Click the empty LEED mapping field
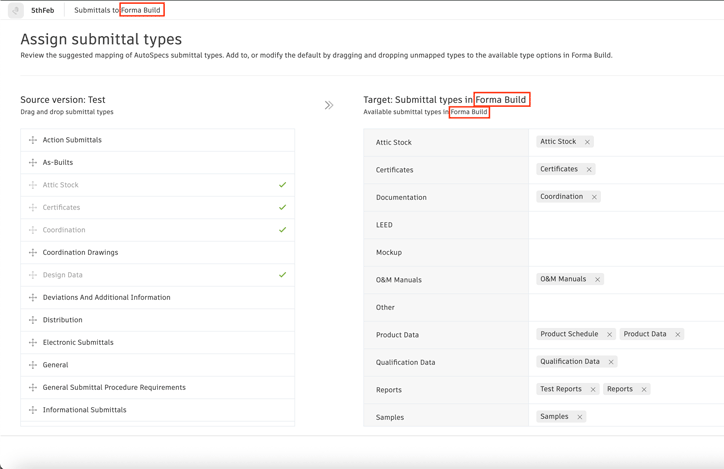 (x=625, y=225)
